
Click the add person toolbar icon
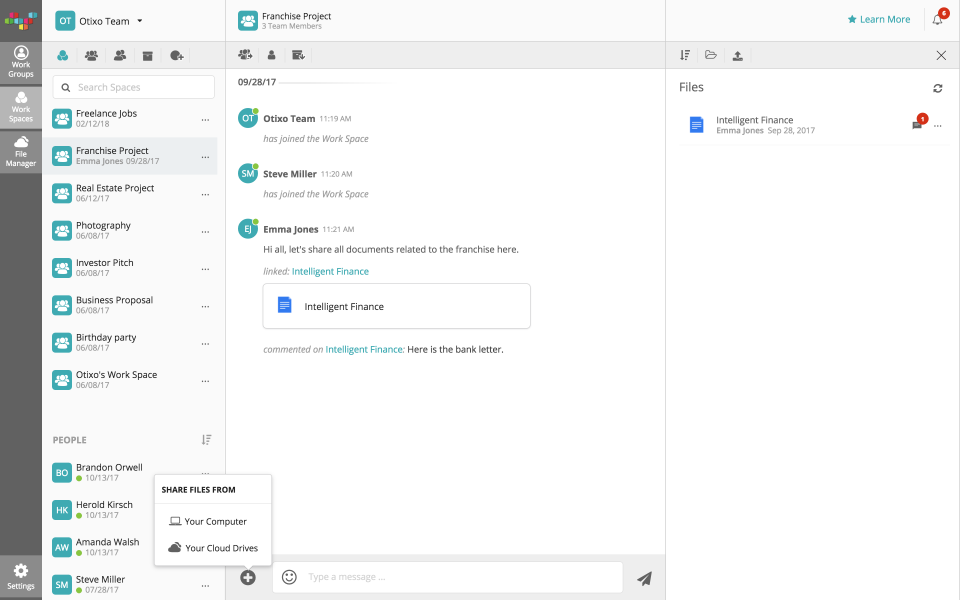coord(274,55)
